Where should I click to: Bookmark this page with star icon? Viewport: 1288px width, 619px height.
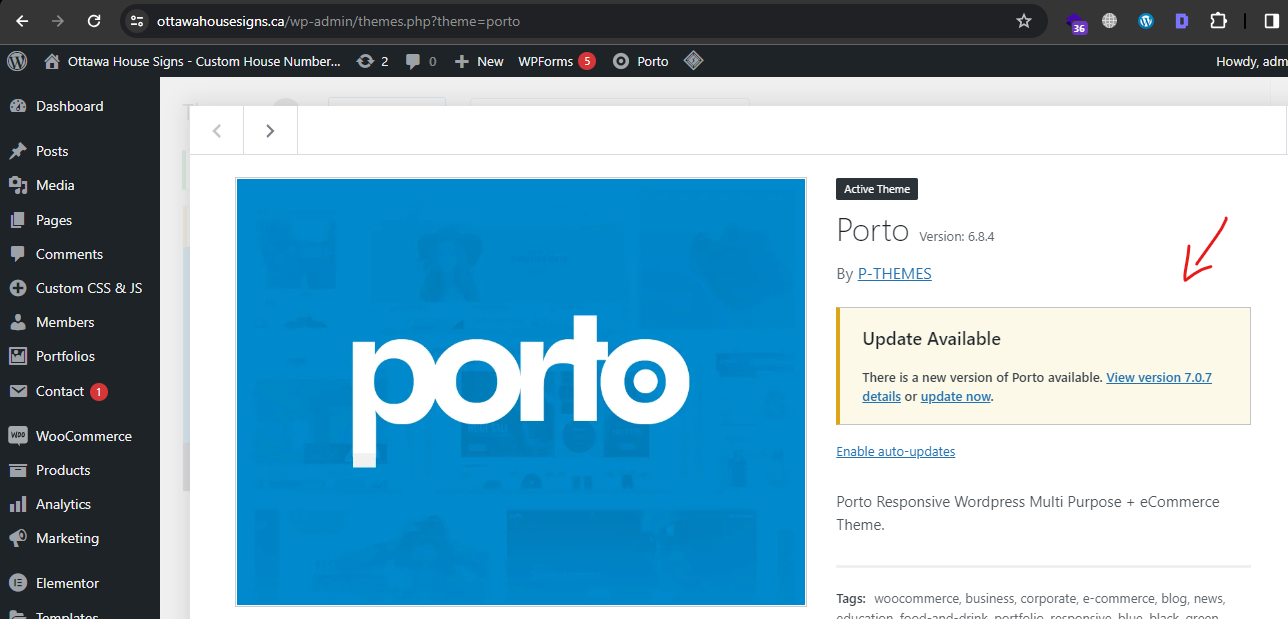click(x=1023, y=21)
